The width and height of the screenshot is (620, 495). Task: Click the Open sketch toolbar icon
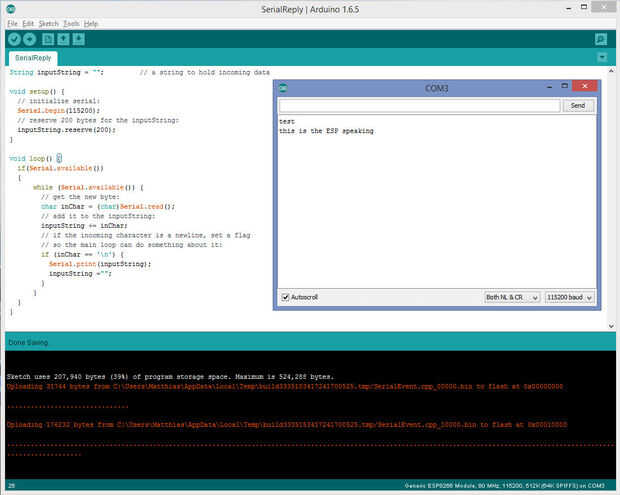coord(63,39)
